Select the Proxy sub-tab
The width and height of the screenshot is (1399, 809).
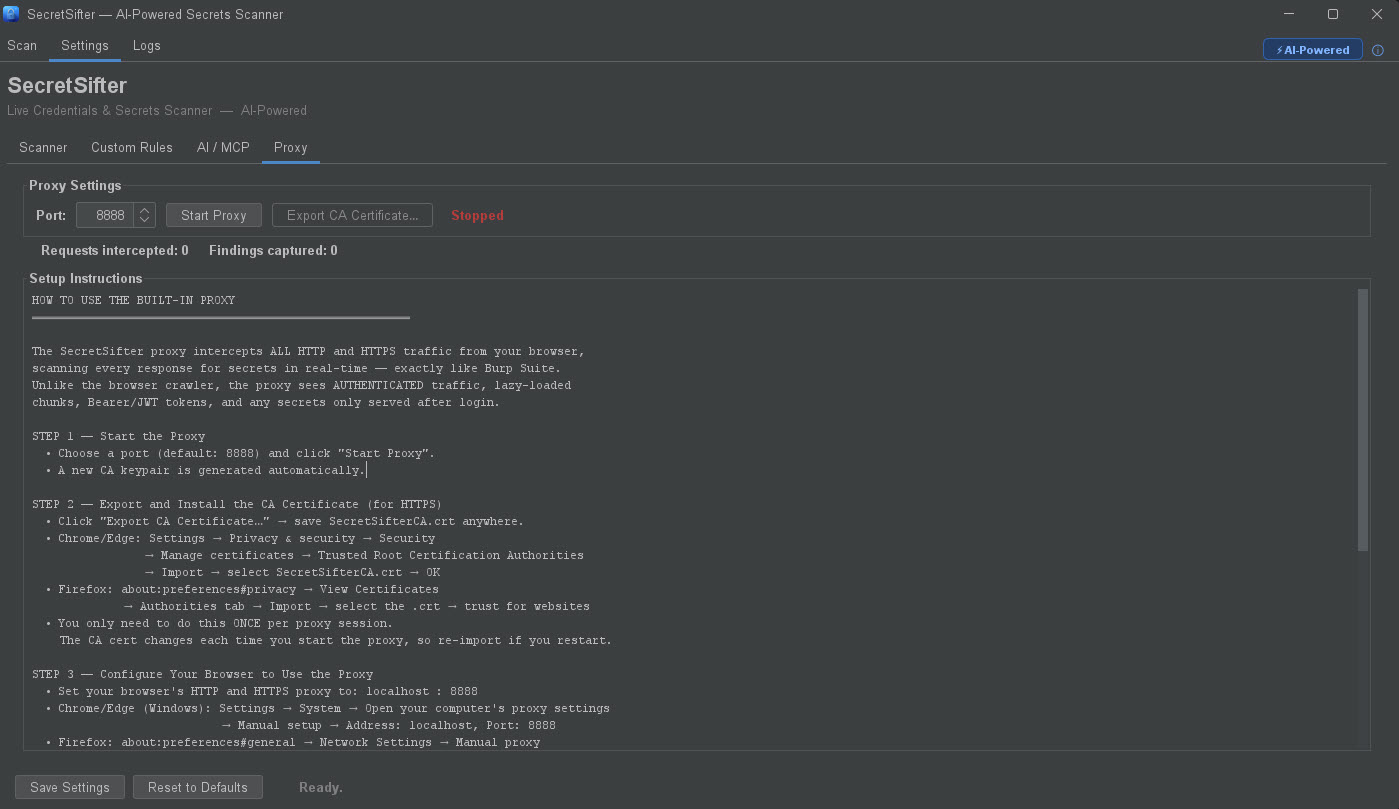pyautogui.click(x=291, y=148)
